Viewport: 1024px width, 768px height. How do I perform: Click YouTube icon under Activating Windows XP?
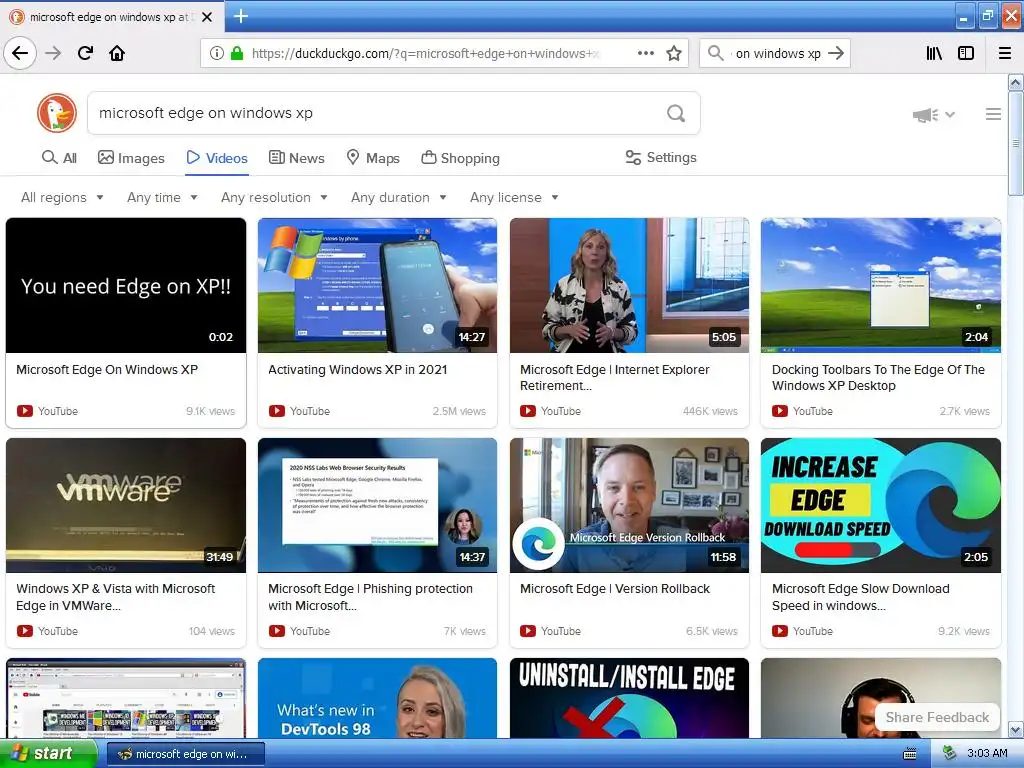pyautogui.click(x=277, y=411)
